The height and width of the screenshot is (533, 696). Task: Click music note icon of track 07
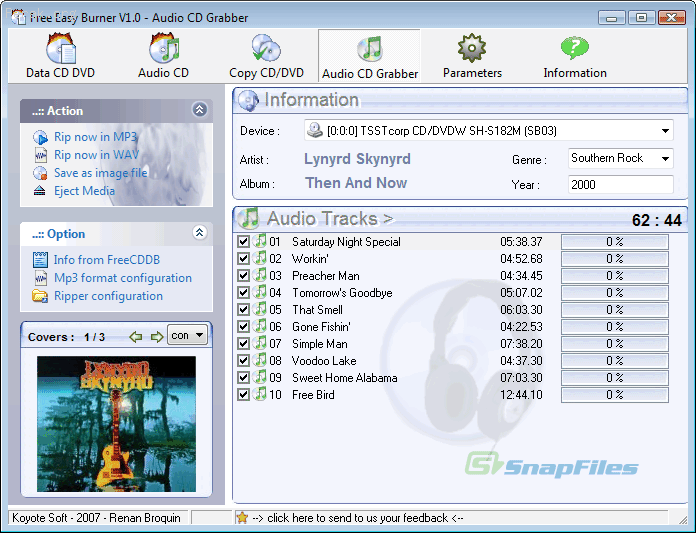pyautogui.click(x=260, y=343)
